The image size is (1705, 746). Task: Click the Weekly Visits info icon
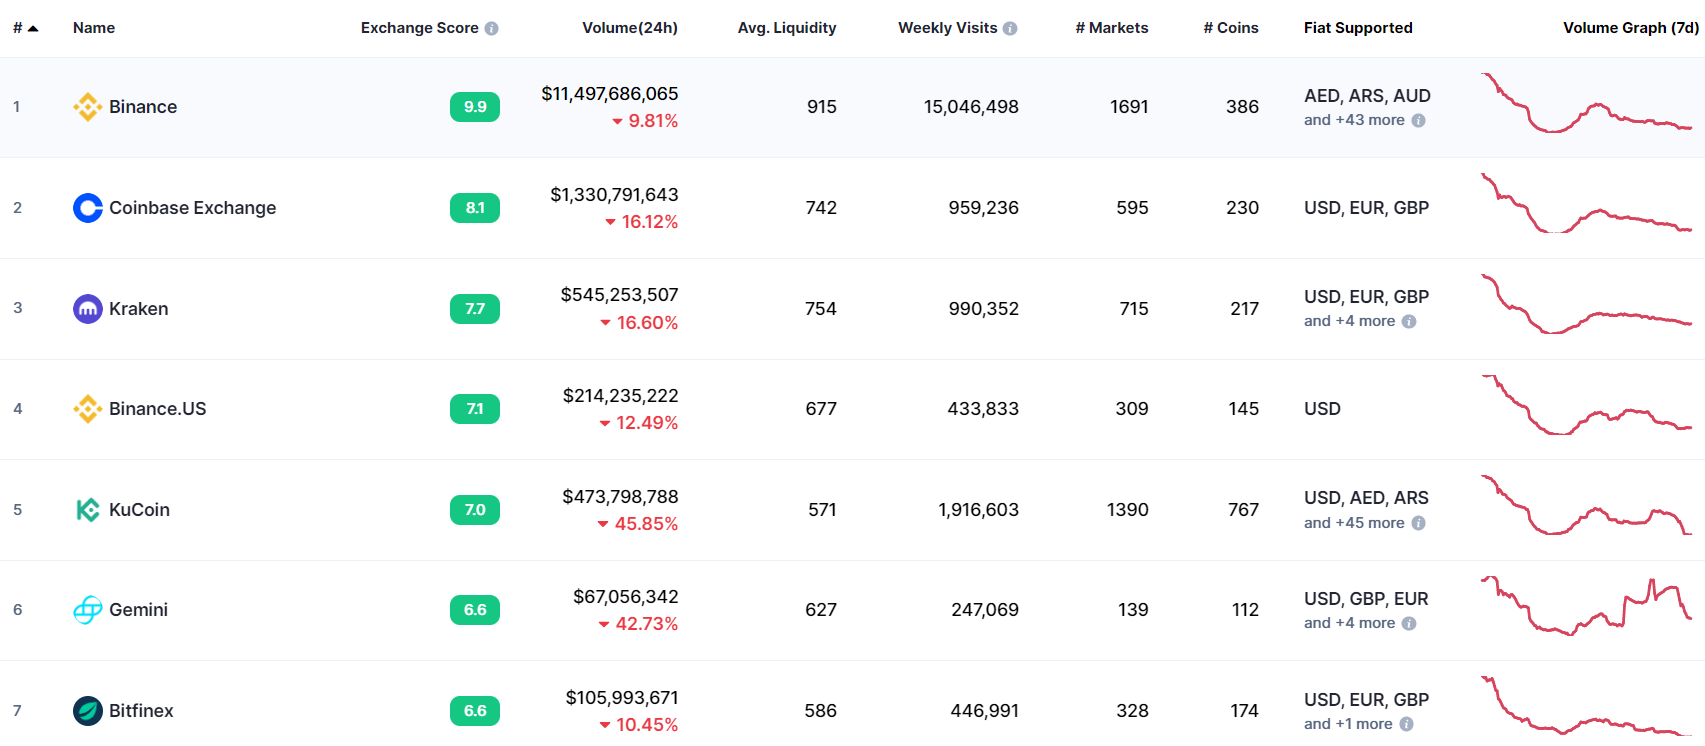[x=1010, y=28]
